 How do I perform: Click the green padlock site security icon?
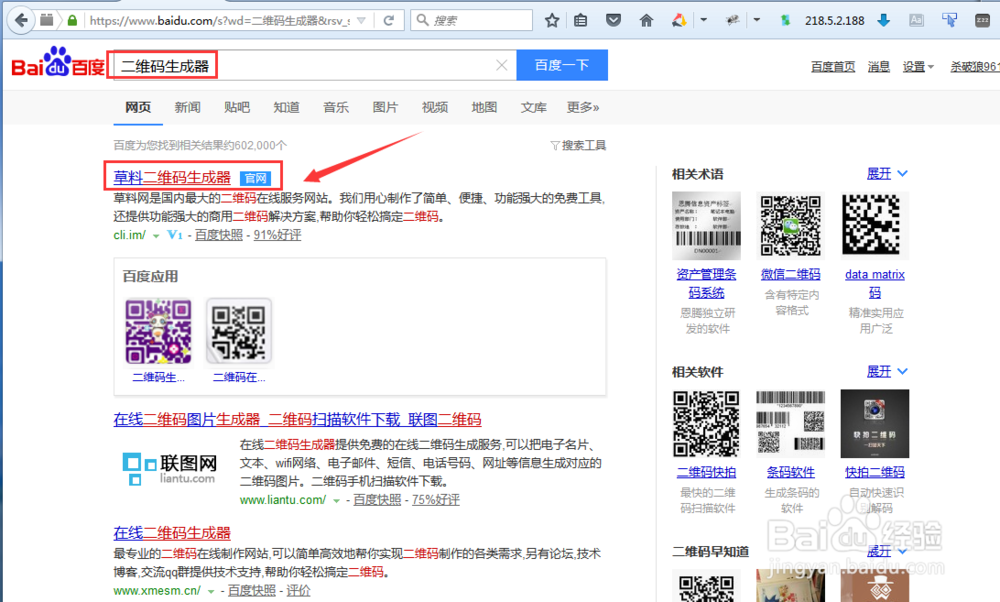pyautogui.click(x=72, y=20)
